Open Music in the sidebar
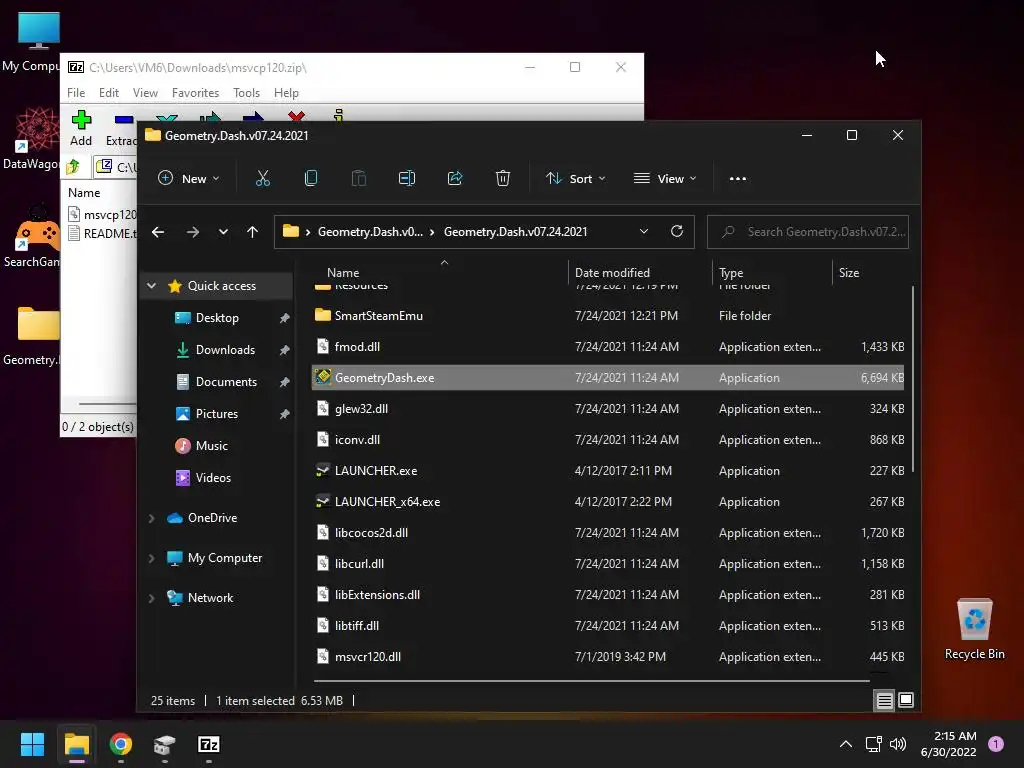The width and height of the screenshot is (1024, 768). (212, 446)
